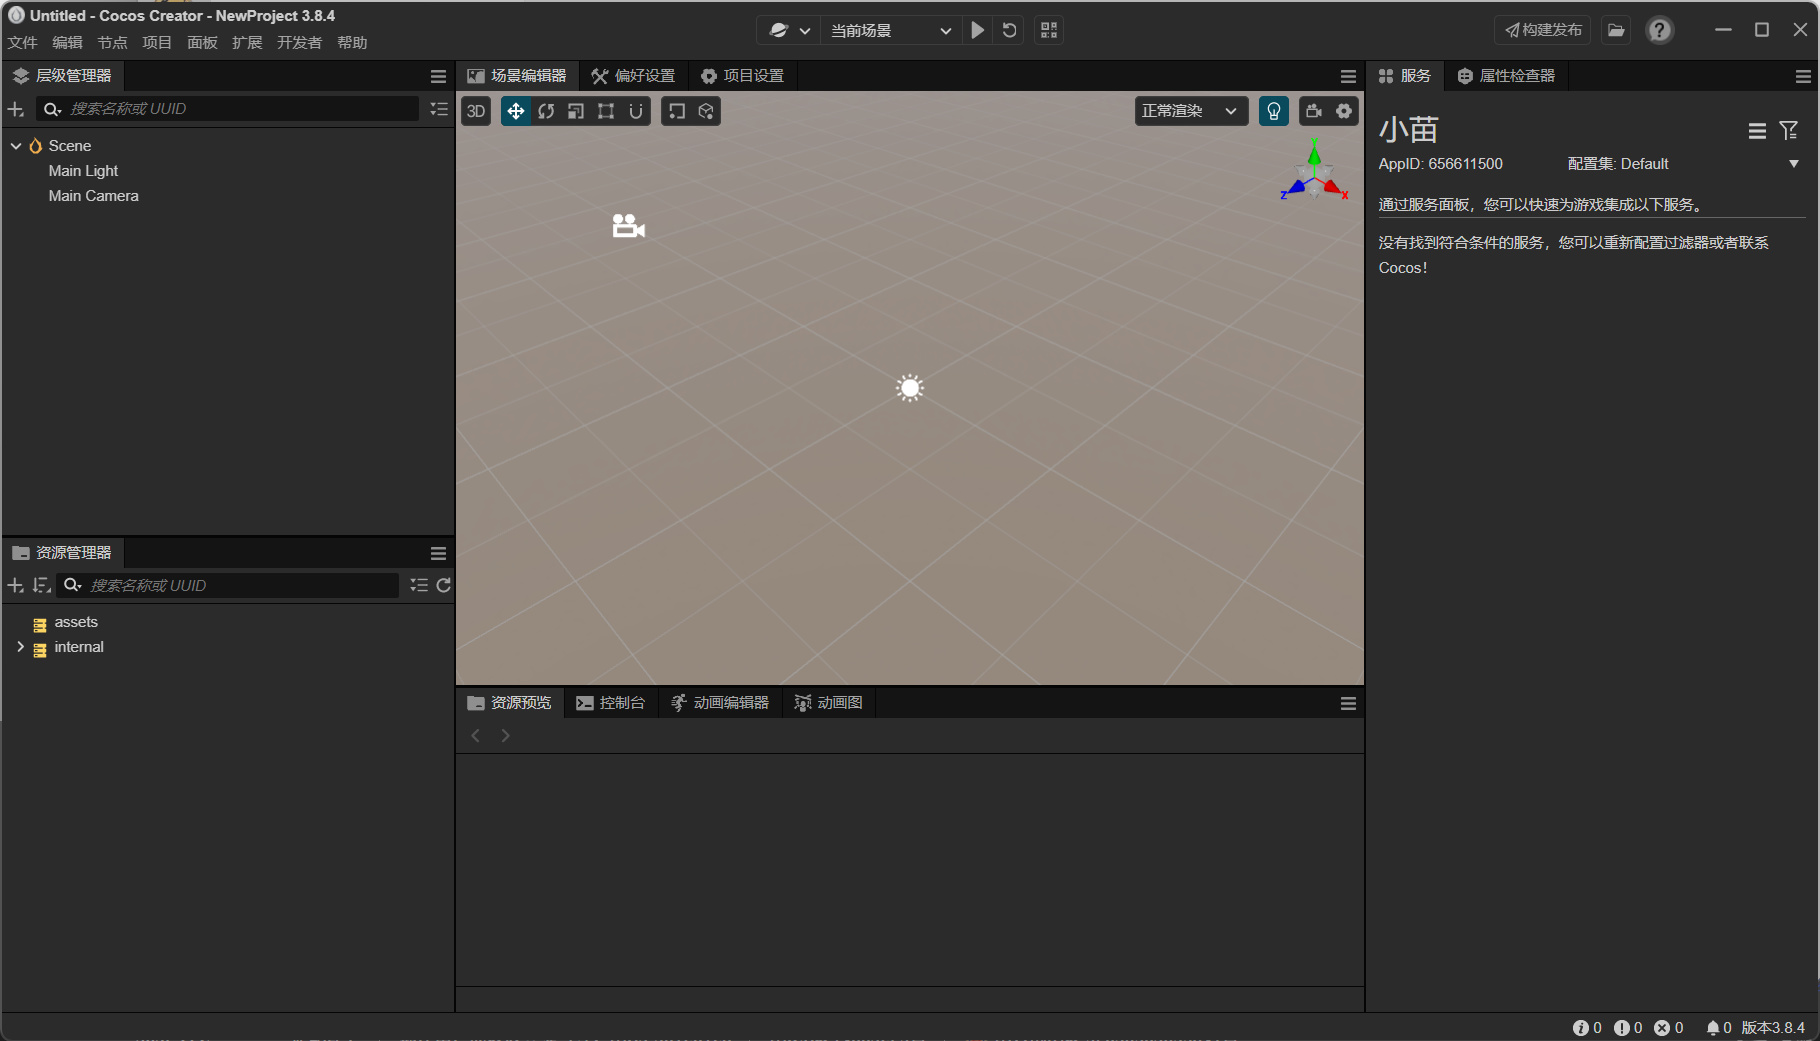The width and height of the screenshot is (1820, 1041).
Task: Click the scene camera settings icon
Action: tap(1314, 111)
